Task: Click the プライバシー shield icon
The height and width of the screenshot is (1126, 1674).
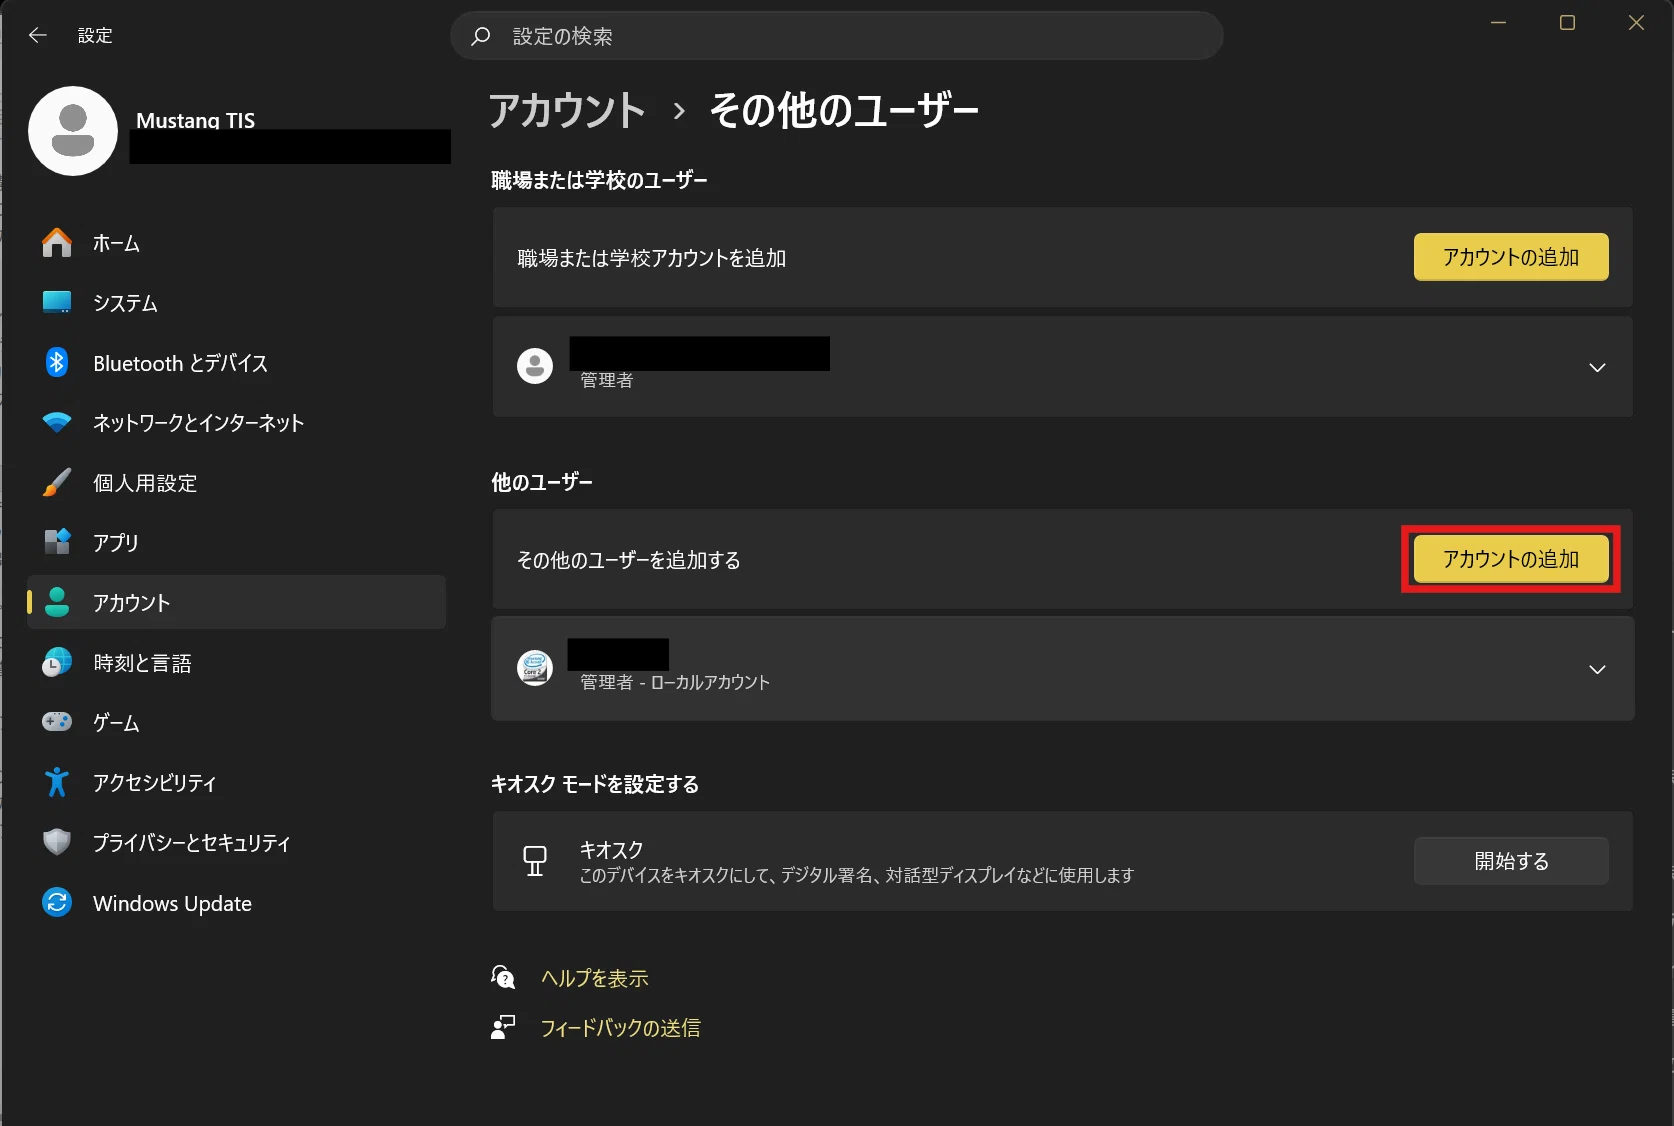Action: click(x=57, y=843)
